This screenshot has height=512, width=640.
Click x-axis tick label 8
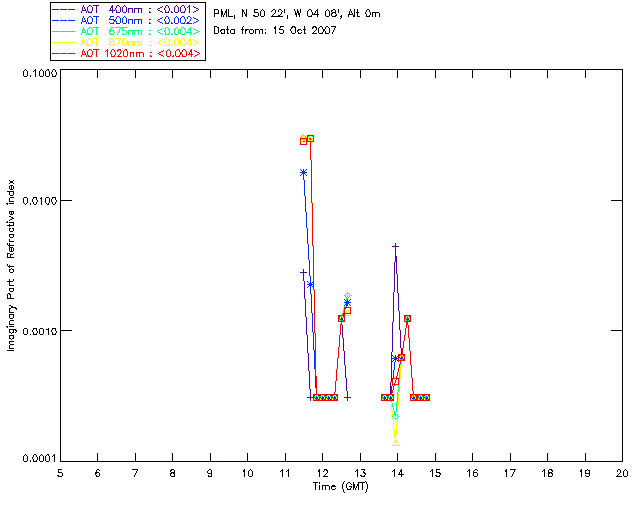(x=173, y=474)
